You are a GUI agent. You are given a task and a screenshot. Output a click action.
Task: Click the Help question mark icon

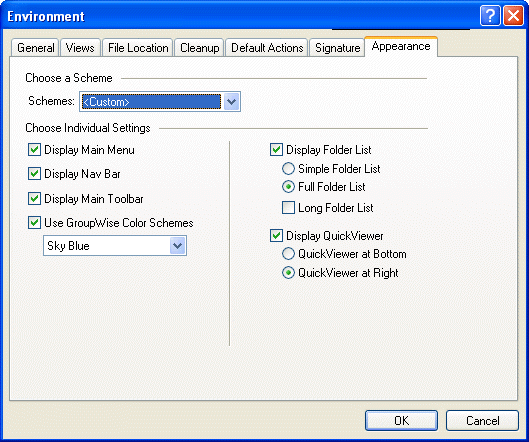click(x=490, y=16)
